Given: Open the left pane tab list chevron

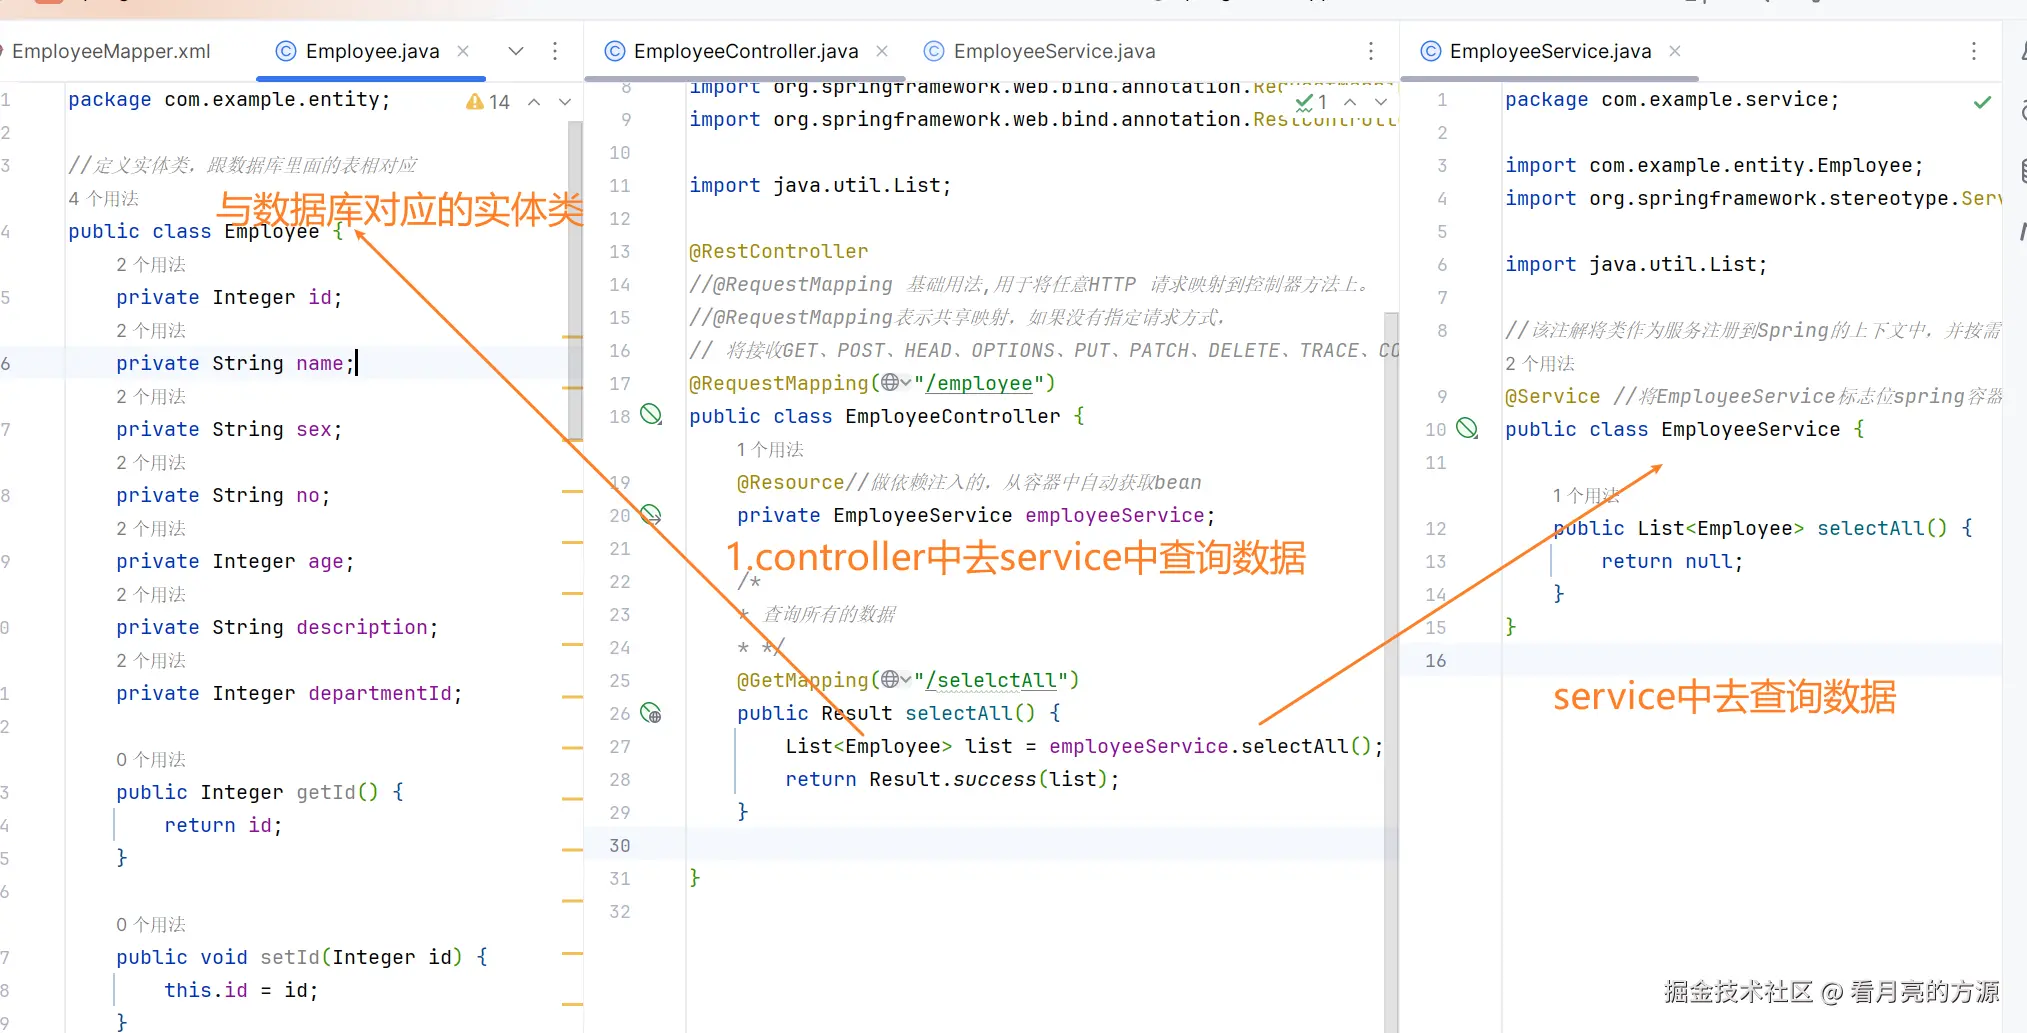Looking at the screenshot, I should click(516, 51).
